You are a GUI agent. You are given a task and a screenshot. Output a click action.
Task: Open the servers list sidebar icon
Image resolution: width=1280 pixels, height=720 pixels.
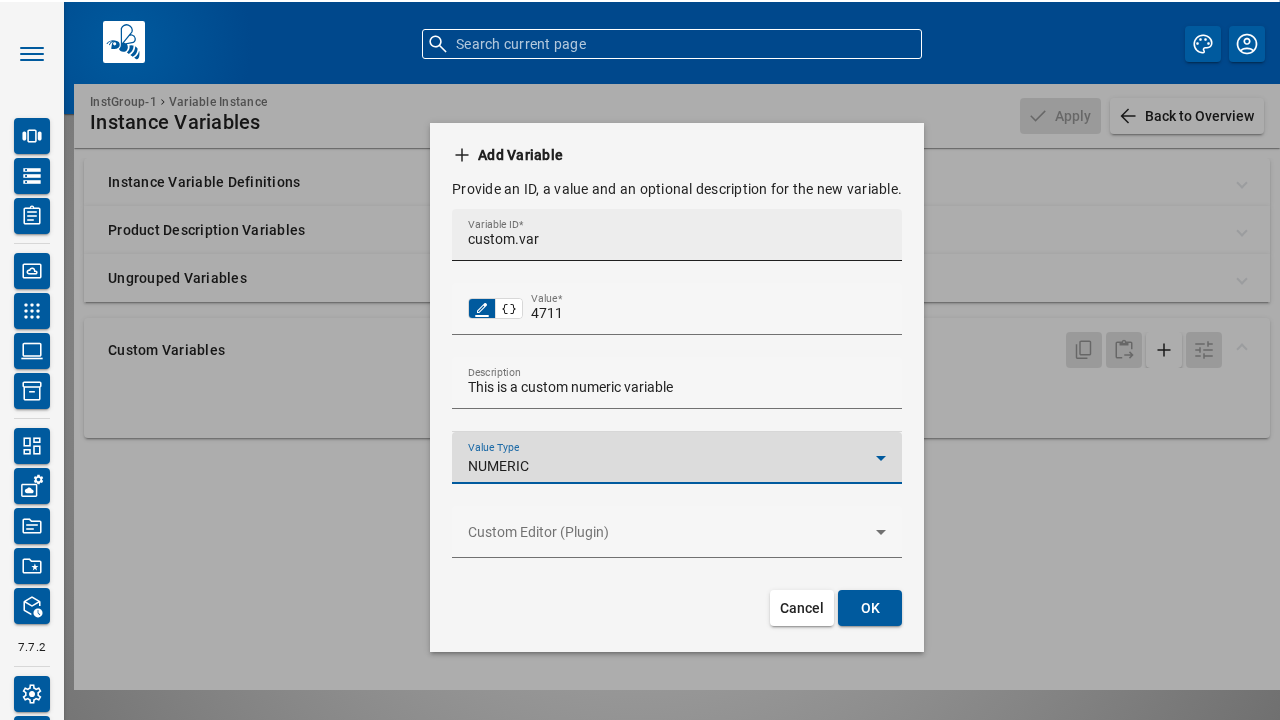pyautogui.click(x=32, y=176)
